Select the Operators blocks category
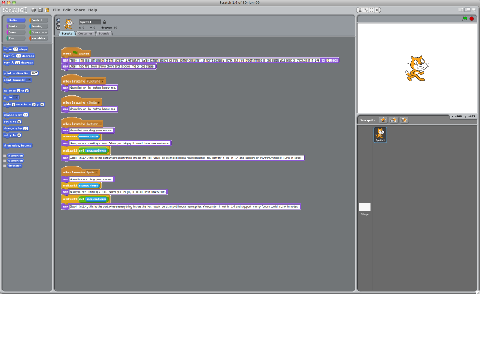Screen dimensions: 480x360 coord(38,32)
